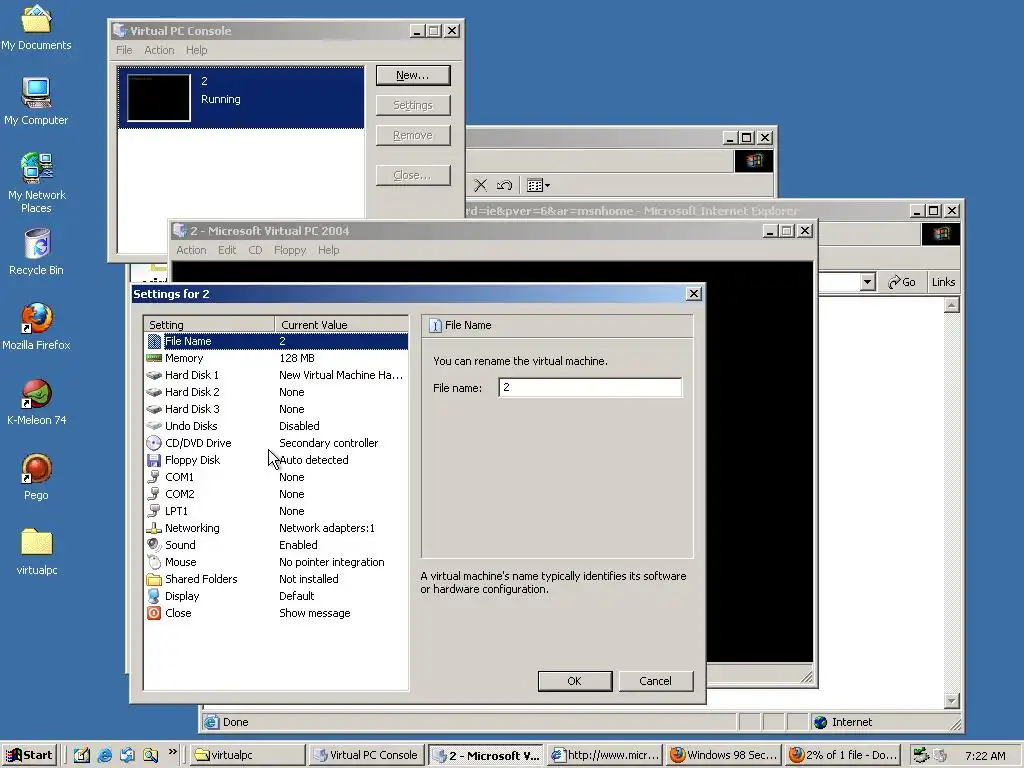Select Networking row in settings list
Viewport: 1024px width, 768px height.
coord(276,528)
